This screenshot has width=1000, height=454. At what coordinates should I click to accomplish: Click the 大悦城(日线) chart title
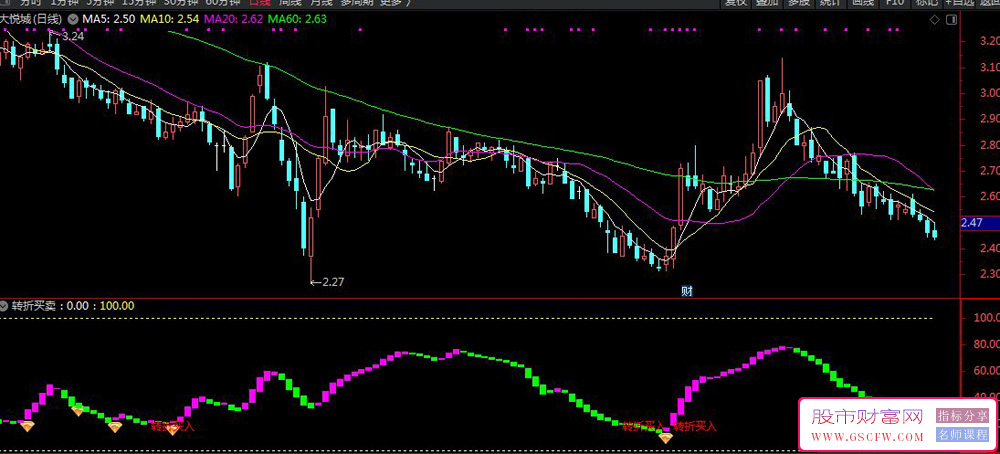(31, 19)
